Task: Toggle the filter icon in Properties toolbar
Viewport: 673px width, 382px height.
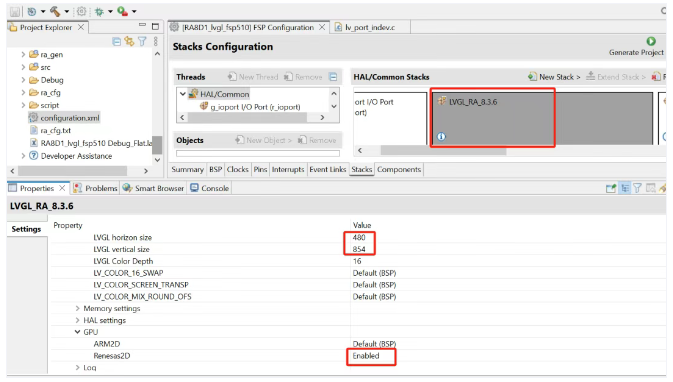Action: [x=637, y=188]
